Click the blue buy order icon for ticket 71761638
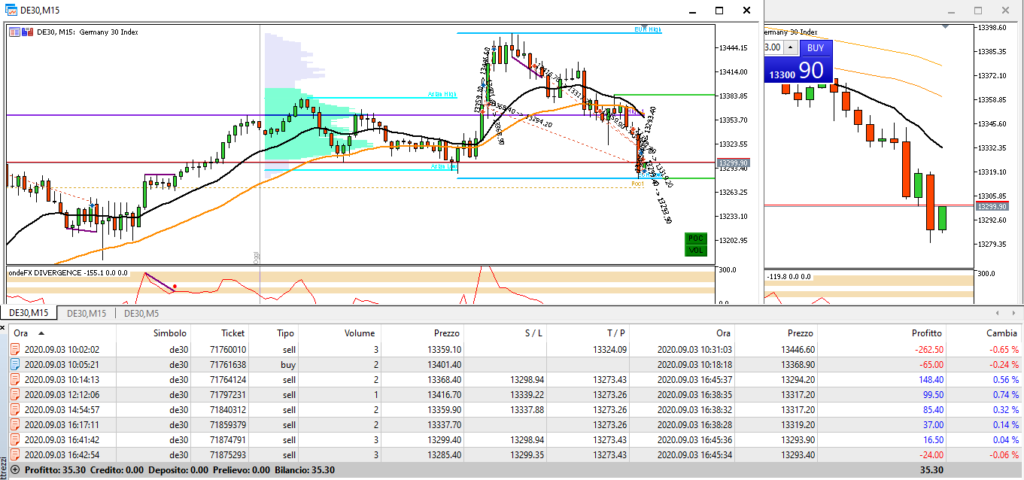 (x=16, y=364)
